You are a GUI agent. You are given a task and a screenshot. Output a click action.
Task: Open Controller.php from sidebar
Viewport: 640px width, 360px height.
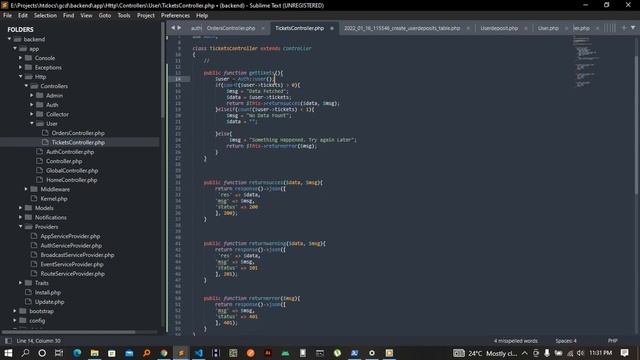click(64, 161)
